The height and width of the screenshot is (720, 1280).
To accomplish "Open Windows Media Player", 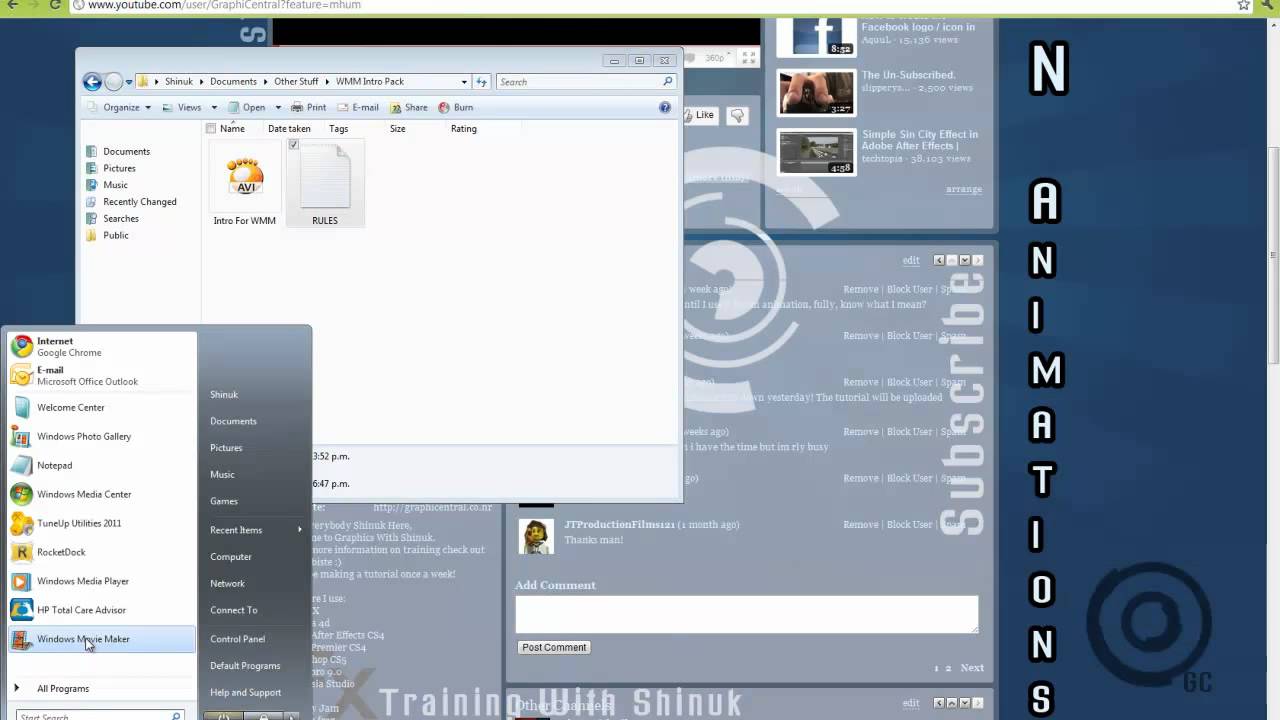I will click(100, 581).
